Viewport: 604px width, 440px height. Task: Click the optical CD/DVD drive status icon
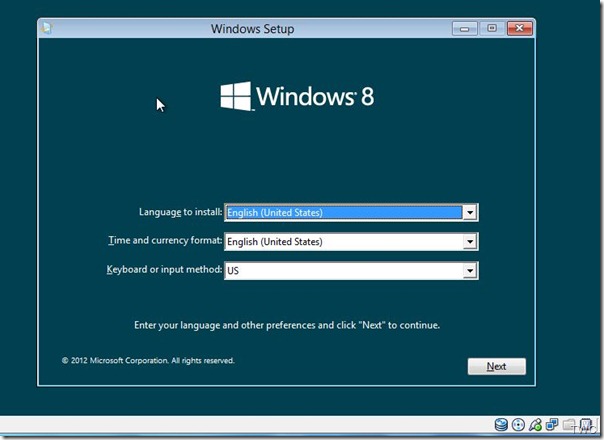(518, 425)
